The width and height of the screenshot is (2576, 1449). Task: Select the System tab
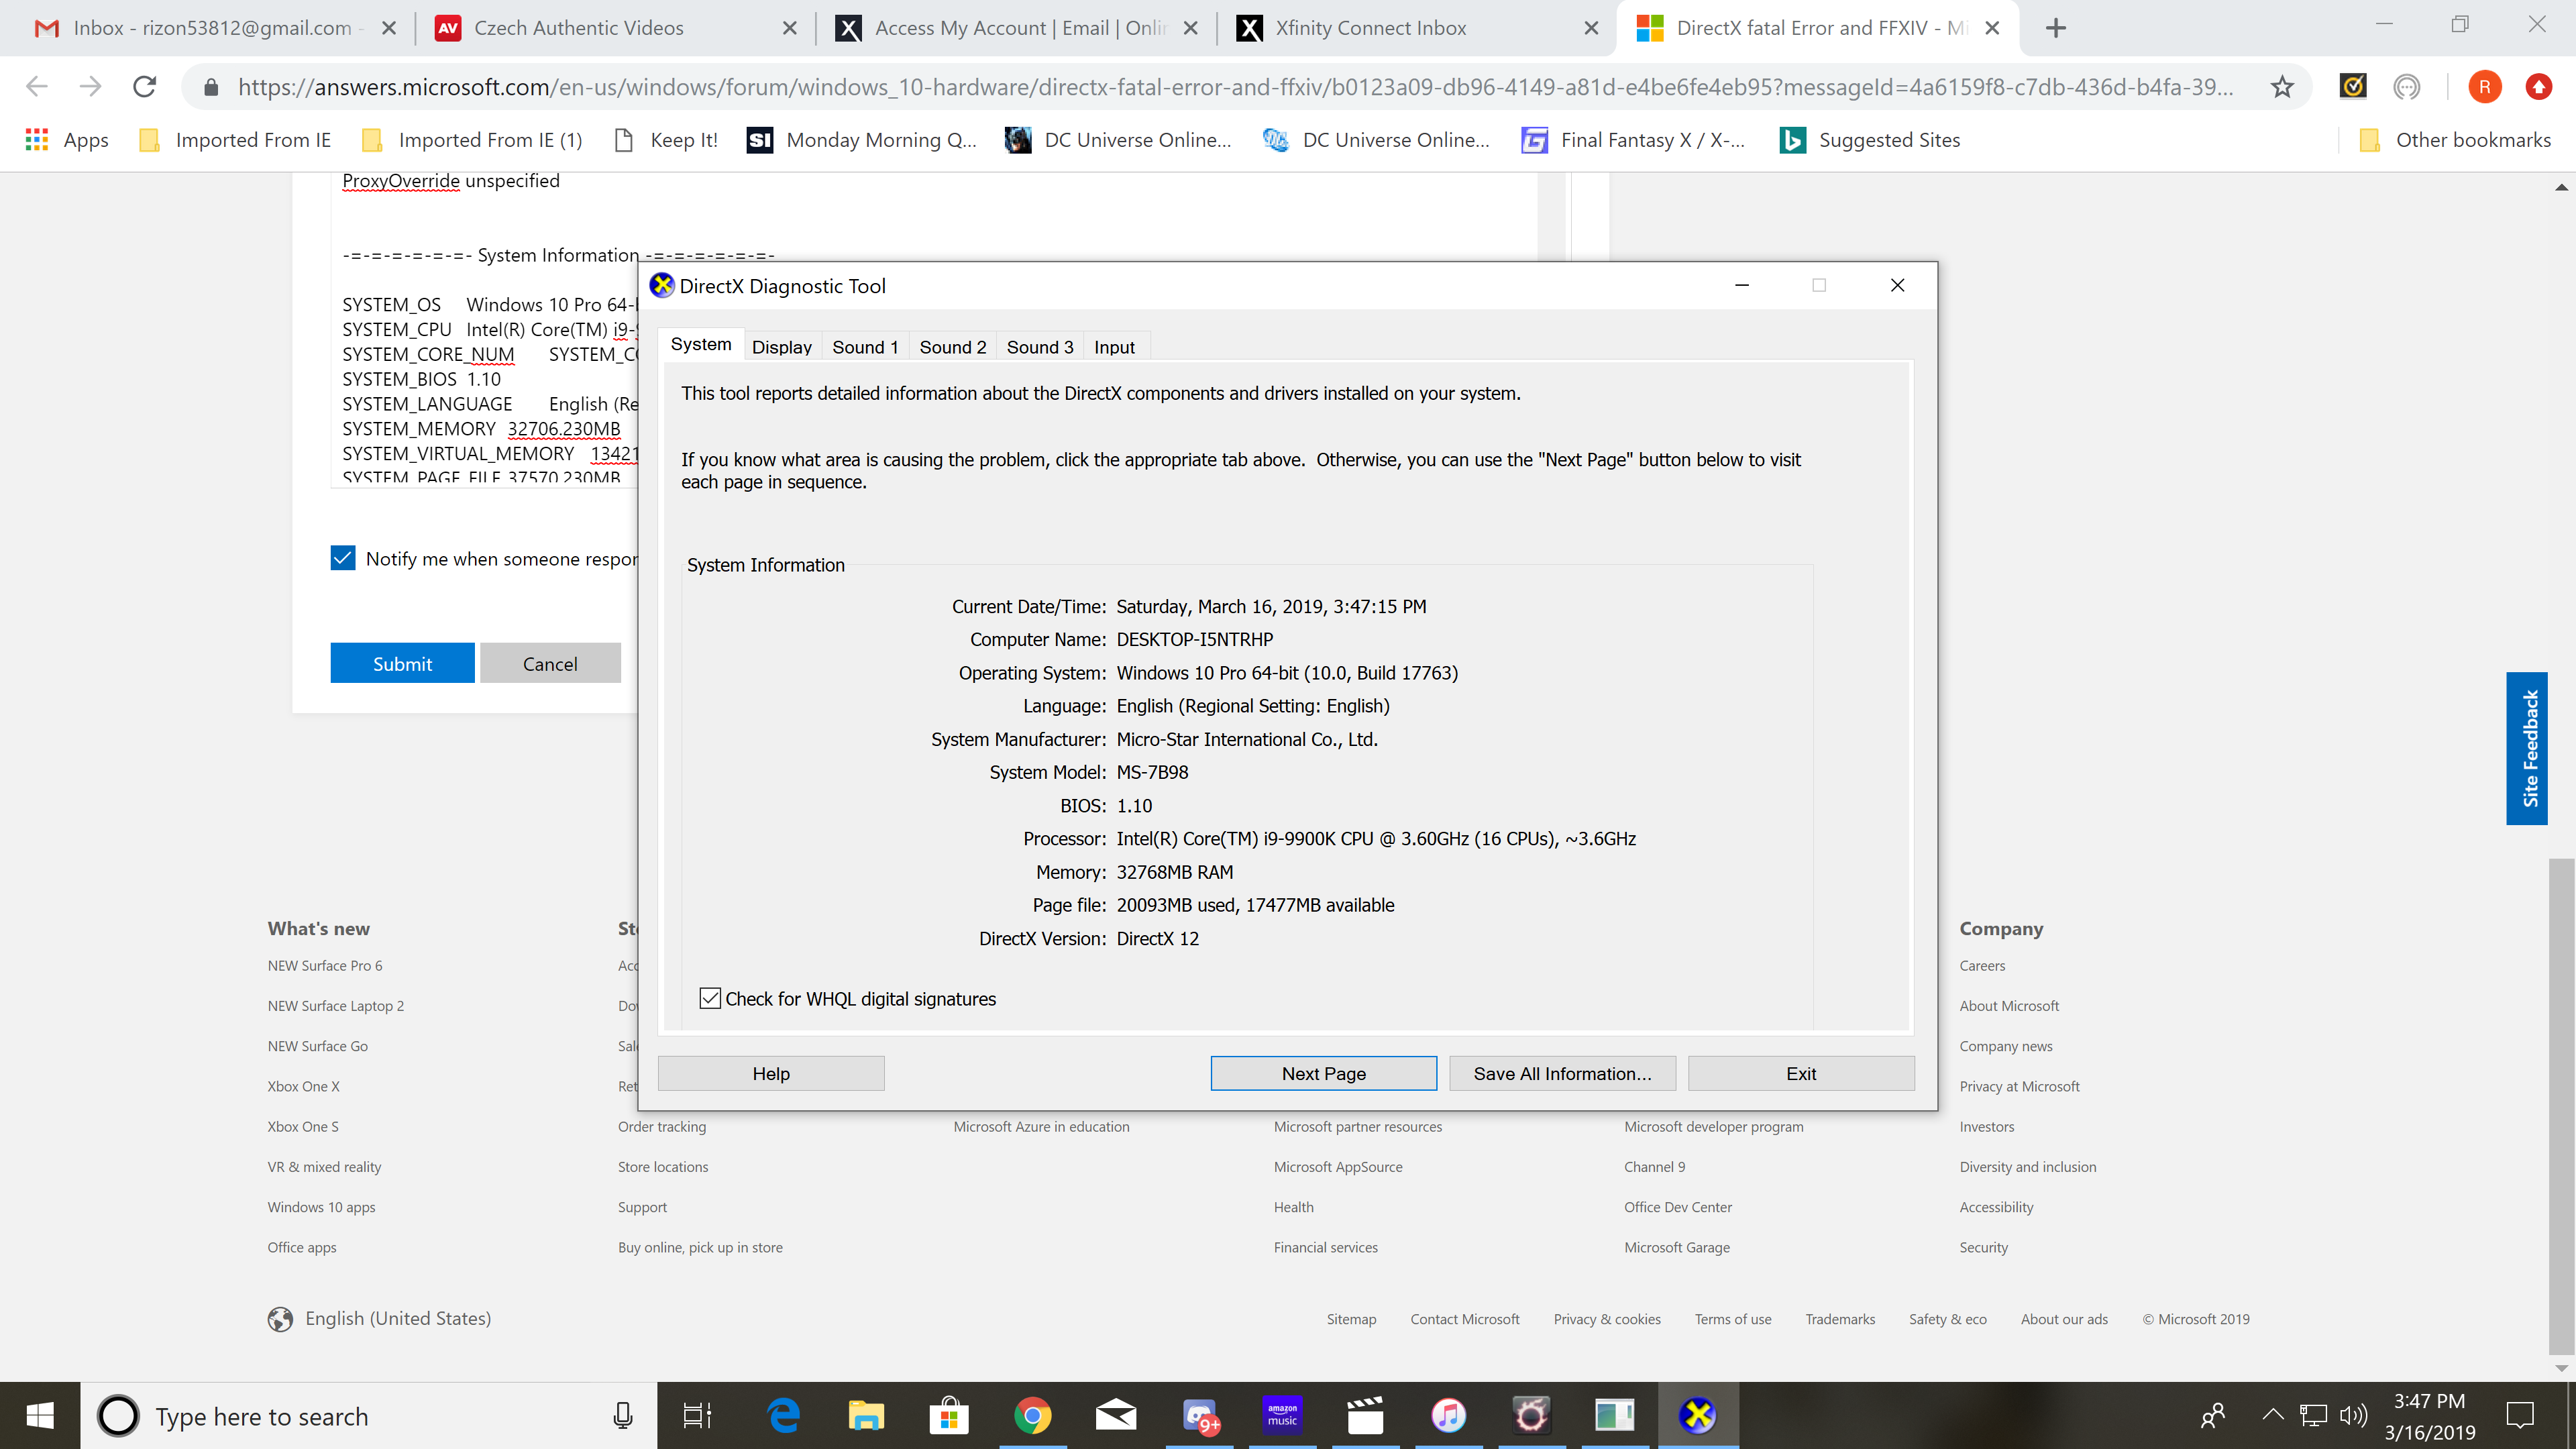pyautogui.click(x=700, y=344)
